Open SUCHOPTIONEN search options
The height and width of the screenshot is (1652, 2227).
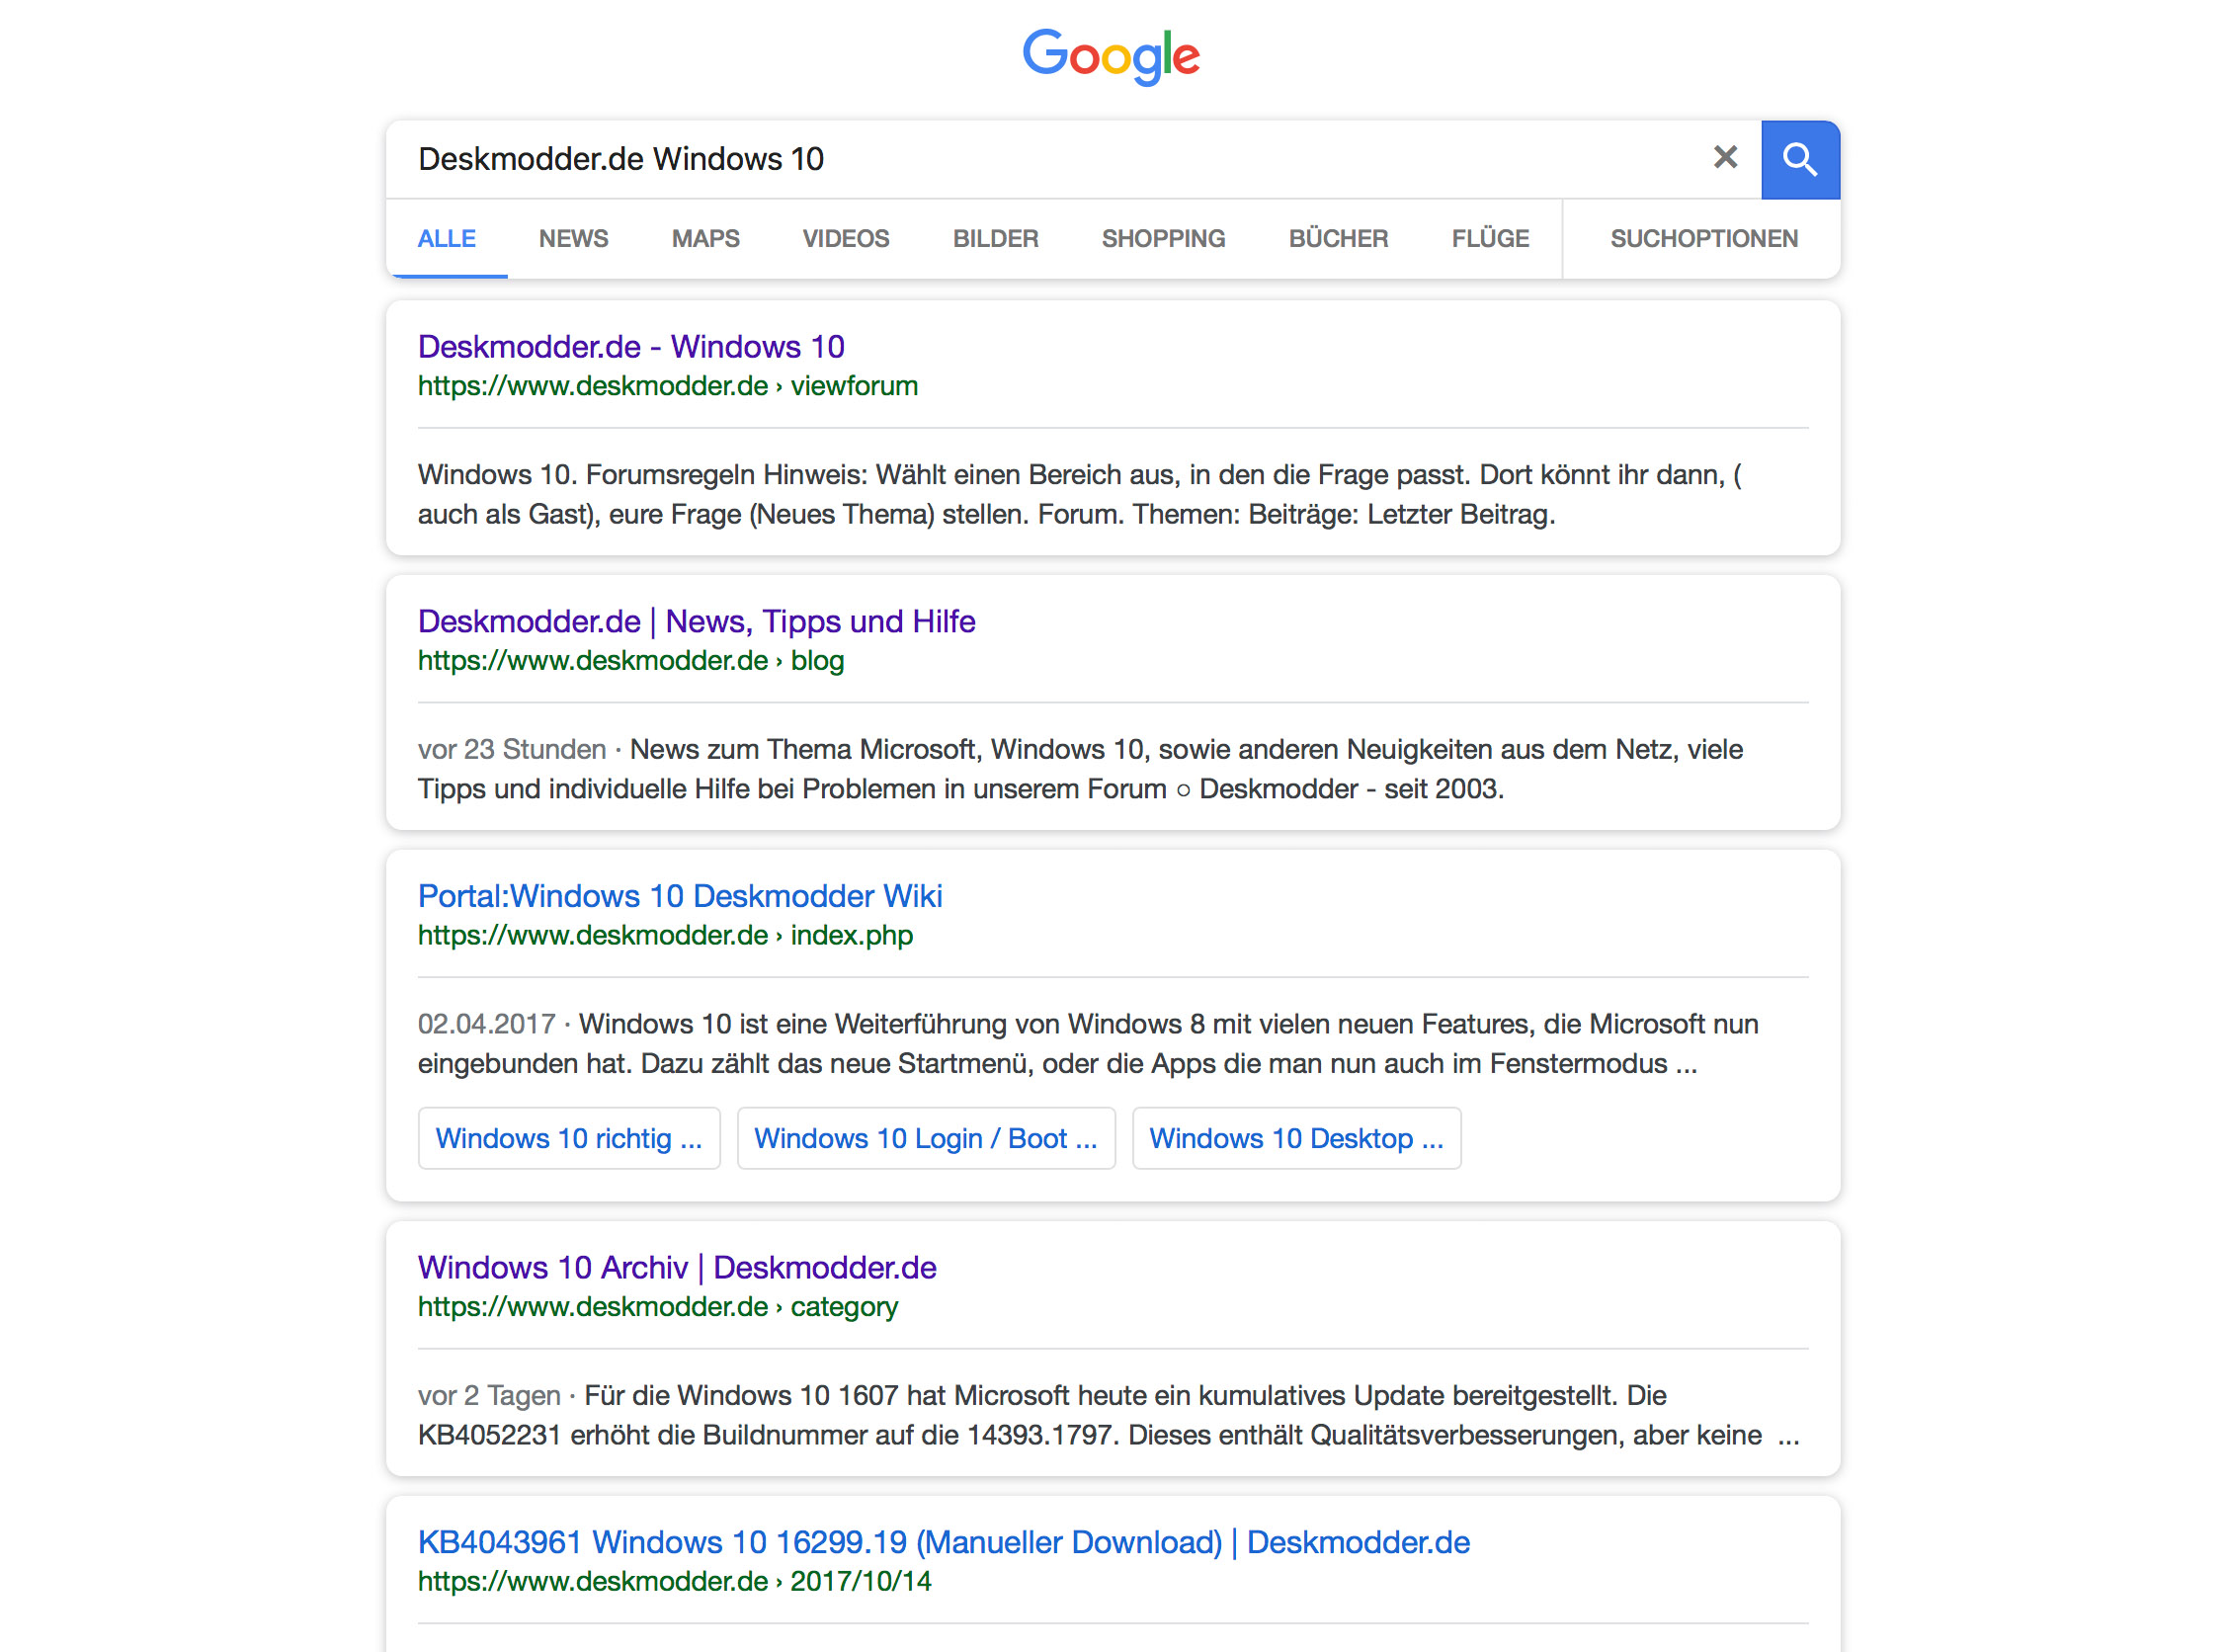coord(1704,239)
